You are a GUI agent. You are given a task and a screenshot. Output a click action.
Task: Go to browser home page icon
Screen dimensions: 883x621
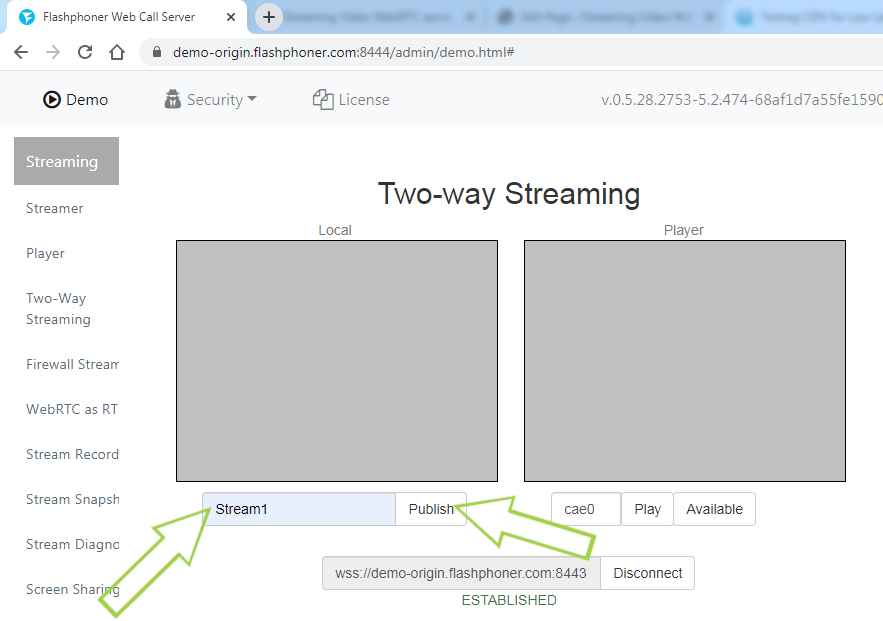117,52
